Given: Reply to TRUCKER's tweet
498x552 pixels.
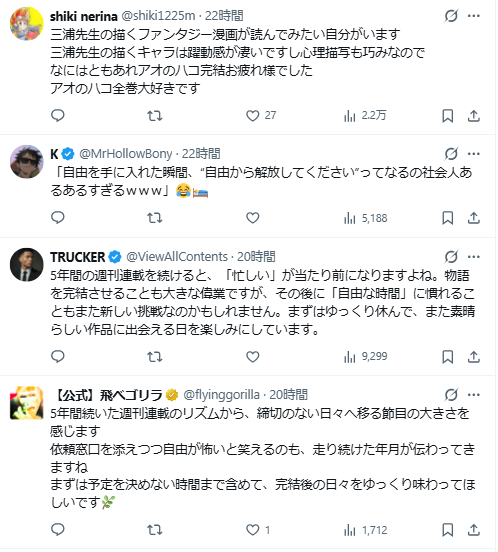Looking at the screenshot, I should click(58, 357).
